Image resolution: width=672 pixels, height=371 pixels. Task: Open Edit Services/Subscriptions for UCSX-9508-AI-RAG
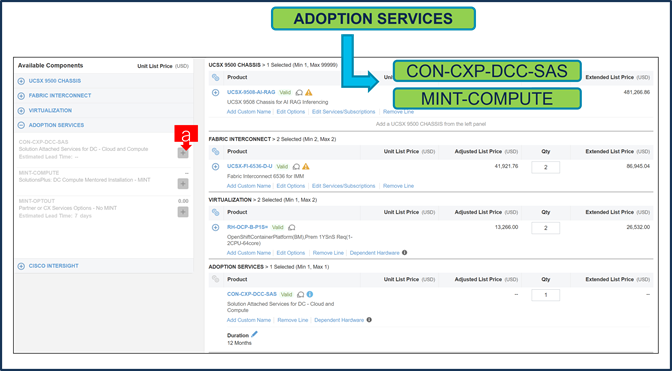tap(343, 112)
